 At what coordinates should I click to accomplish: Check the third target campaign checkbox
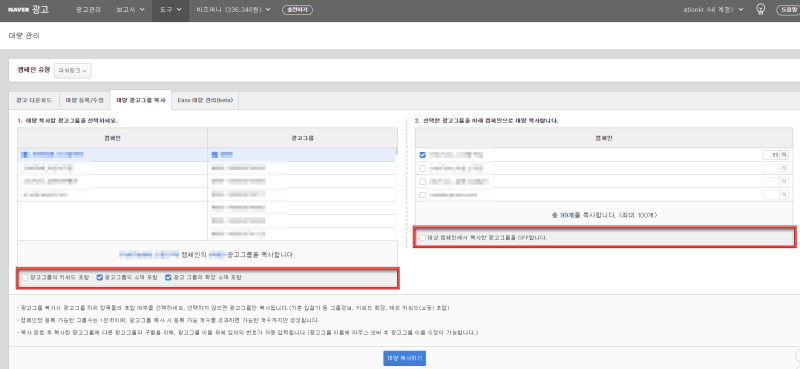(422, 181)
